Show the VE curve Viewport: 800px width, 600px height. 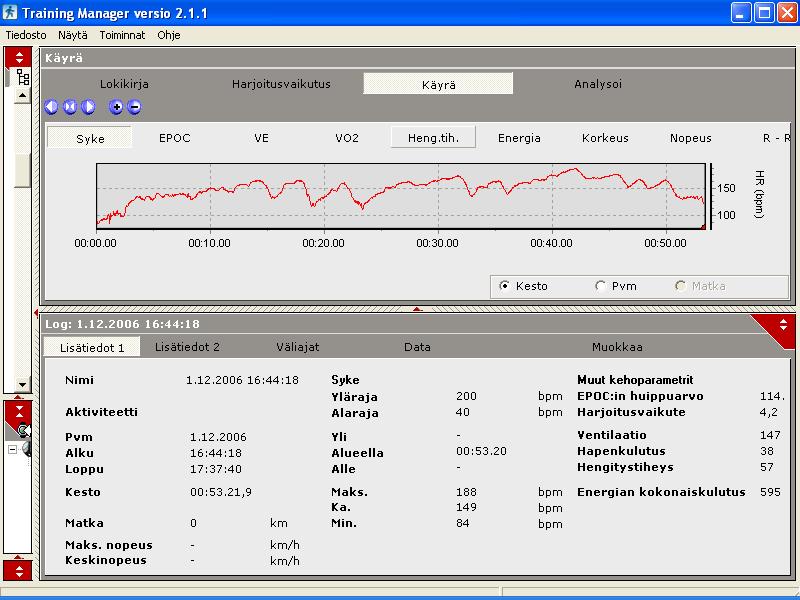point(261,138)
